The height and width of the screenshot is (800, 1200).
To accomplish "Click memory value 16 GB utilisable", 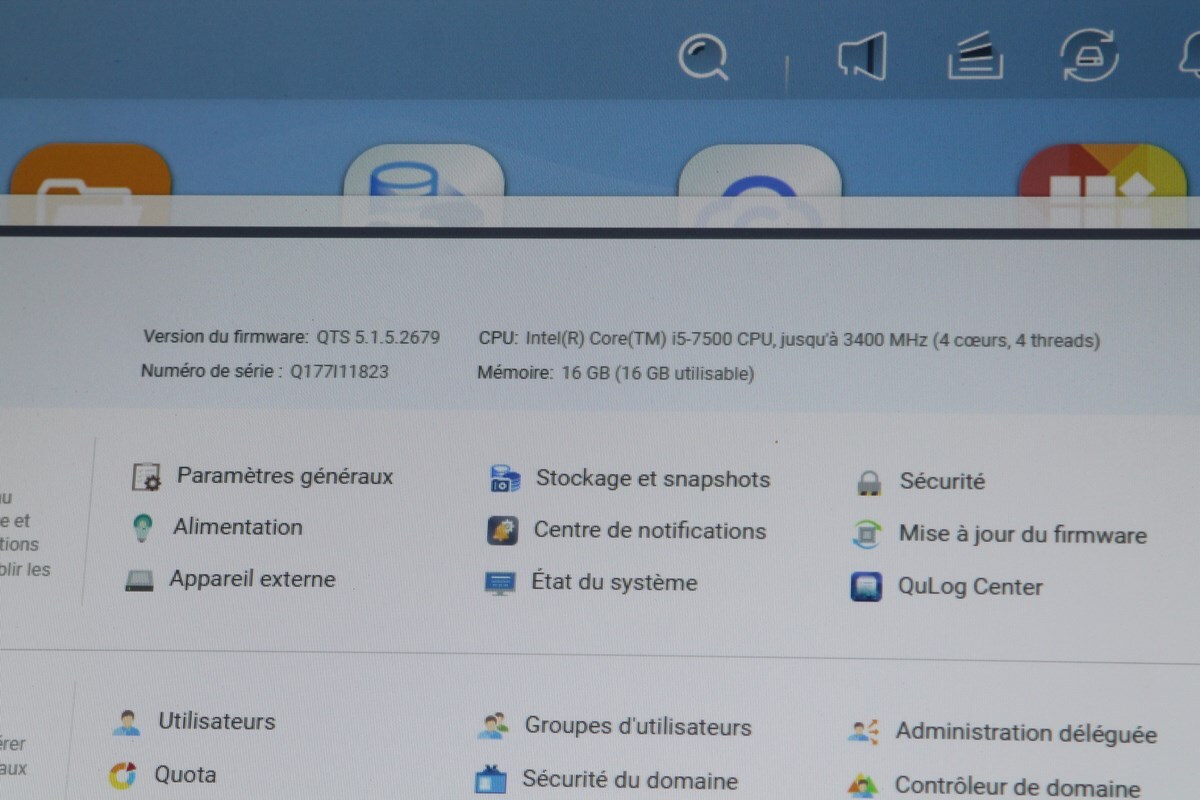I will pyautogui.click(x=657, y=374).
